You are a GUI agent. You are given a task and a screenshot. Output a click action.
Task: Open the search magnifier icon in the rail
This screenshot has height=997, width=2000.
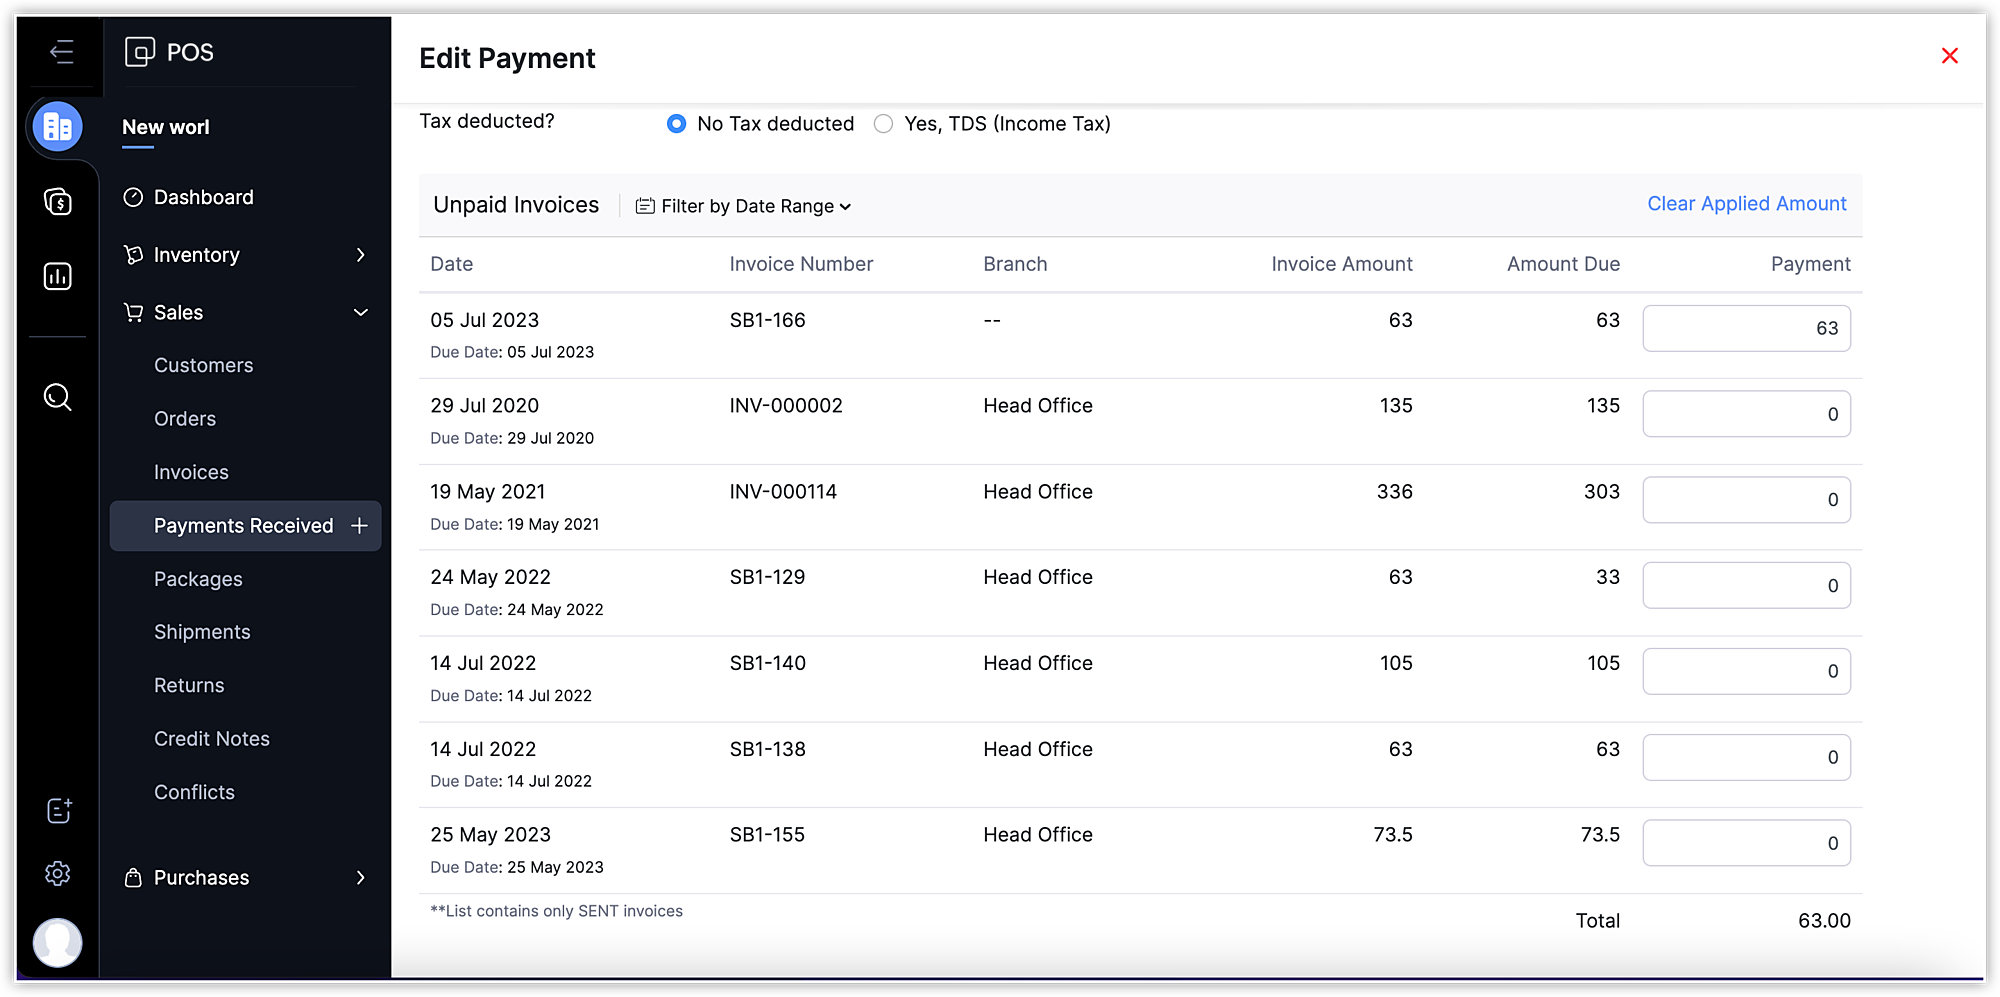pos(58,397)
